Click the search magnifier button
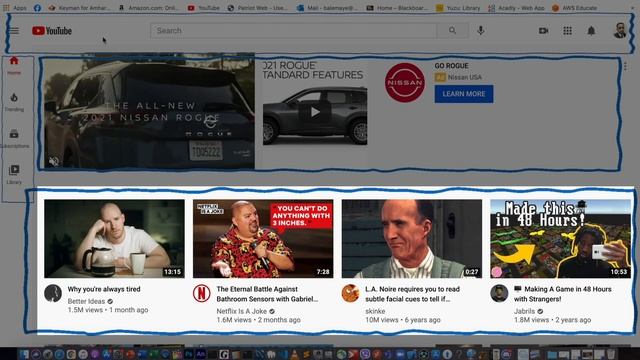The image size is (640, 360). (x=452, y=31)
